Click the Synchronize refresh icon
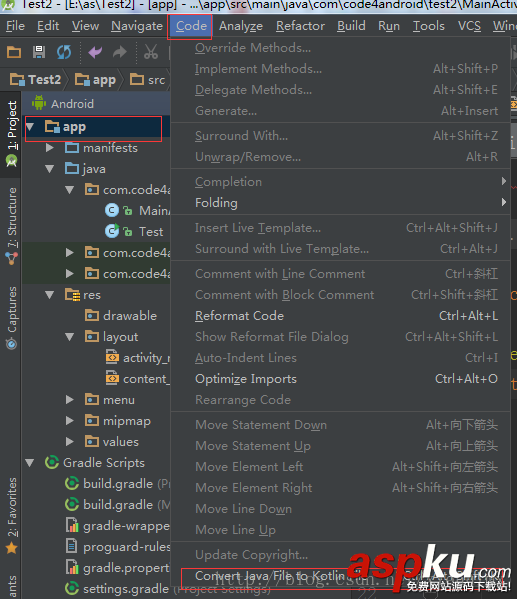The image size is (517, 599). (x=64, y=52)
